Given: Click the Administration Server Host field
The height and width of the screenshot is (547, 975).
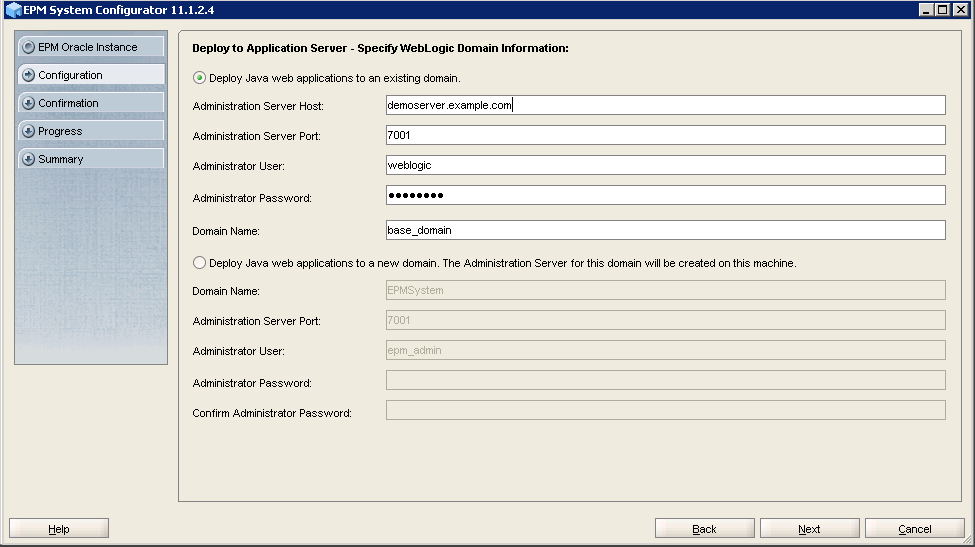Looking at the screenshot, I should coord(665,105).
